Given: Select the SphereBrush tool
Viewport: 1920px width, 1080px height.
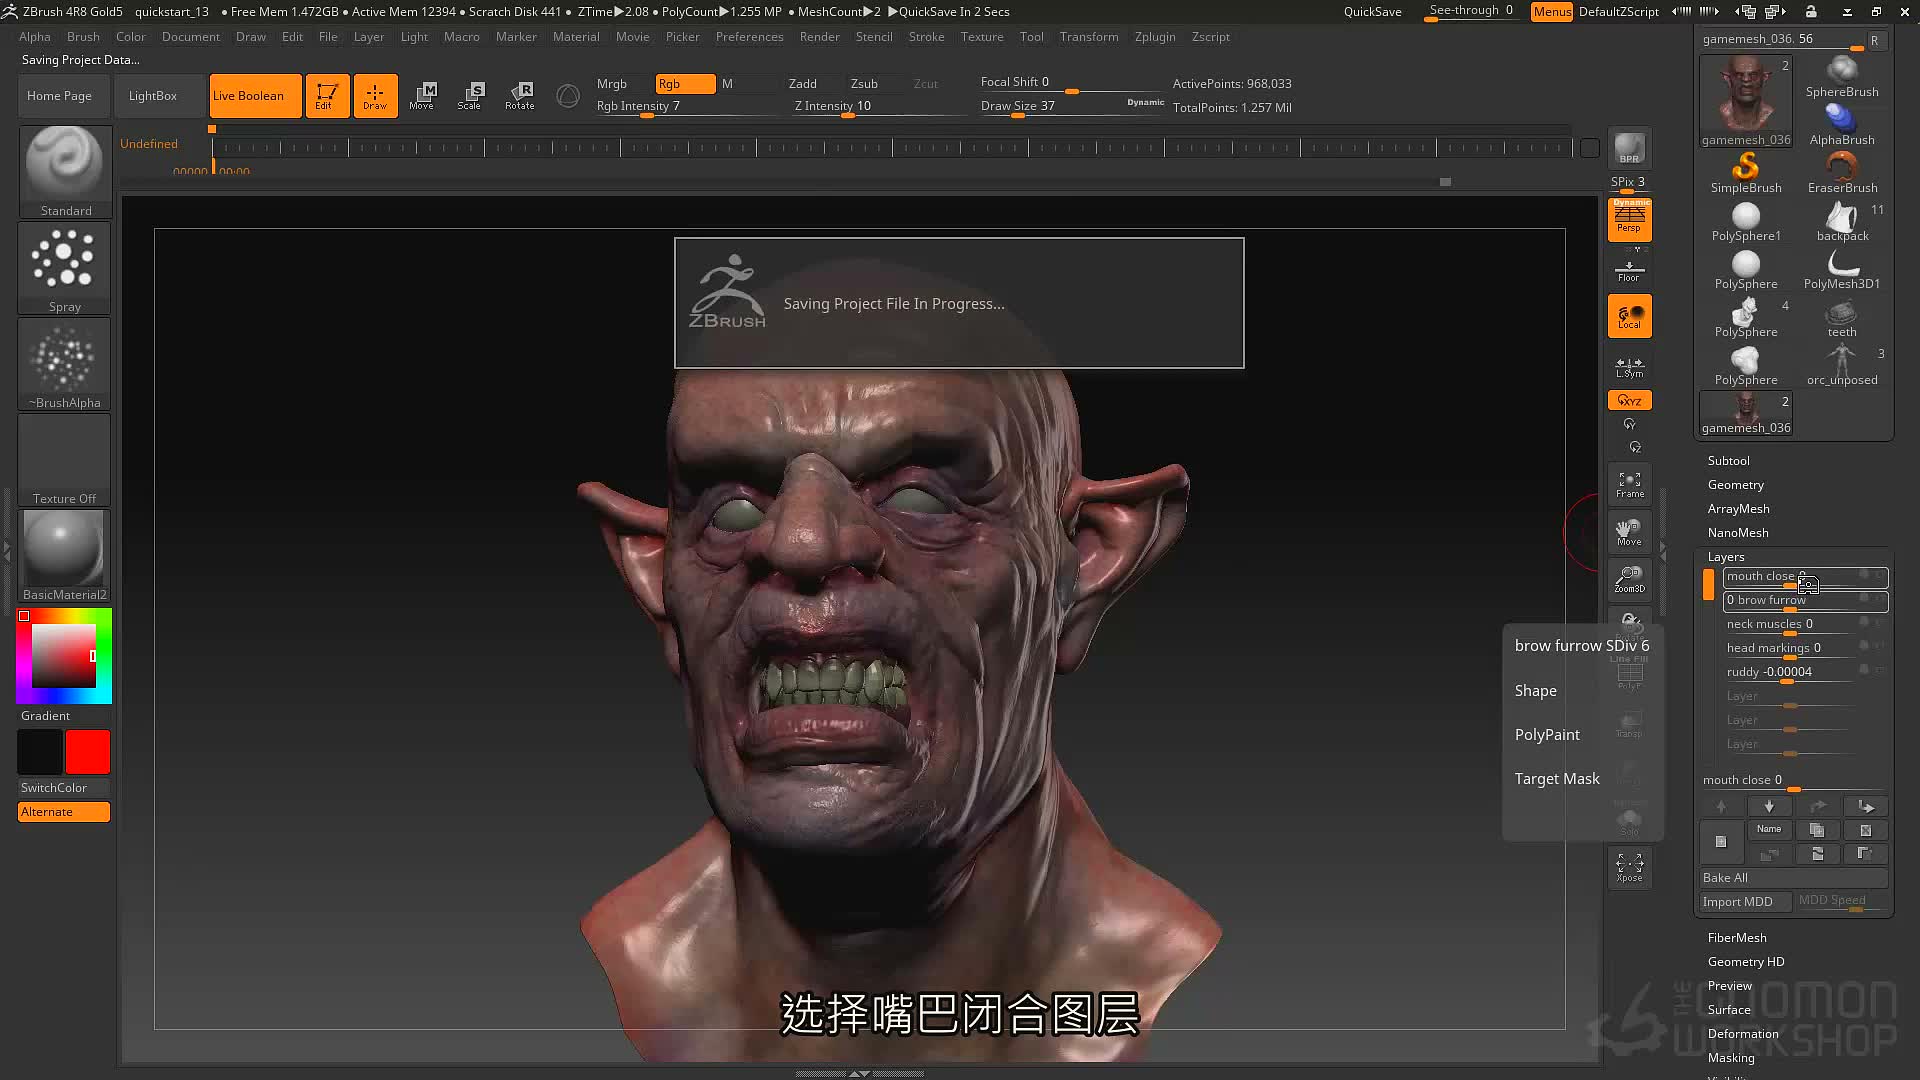Looking at the screenshot, I should (1842, 77).
